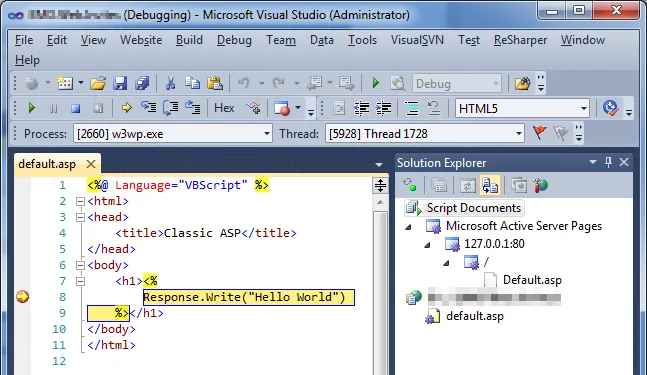Viewport: 647px width, 375px height.
Task: Toggle Nest Related Files in Solution Explorer
Action: [x=490, y=185]
